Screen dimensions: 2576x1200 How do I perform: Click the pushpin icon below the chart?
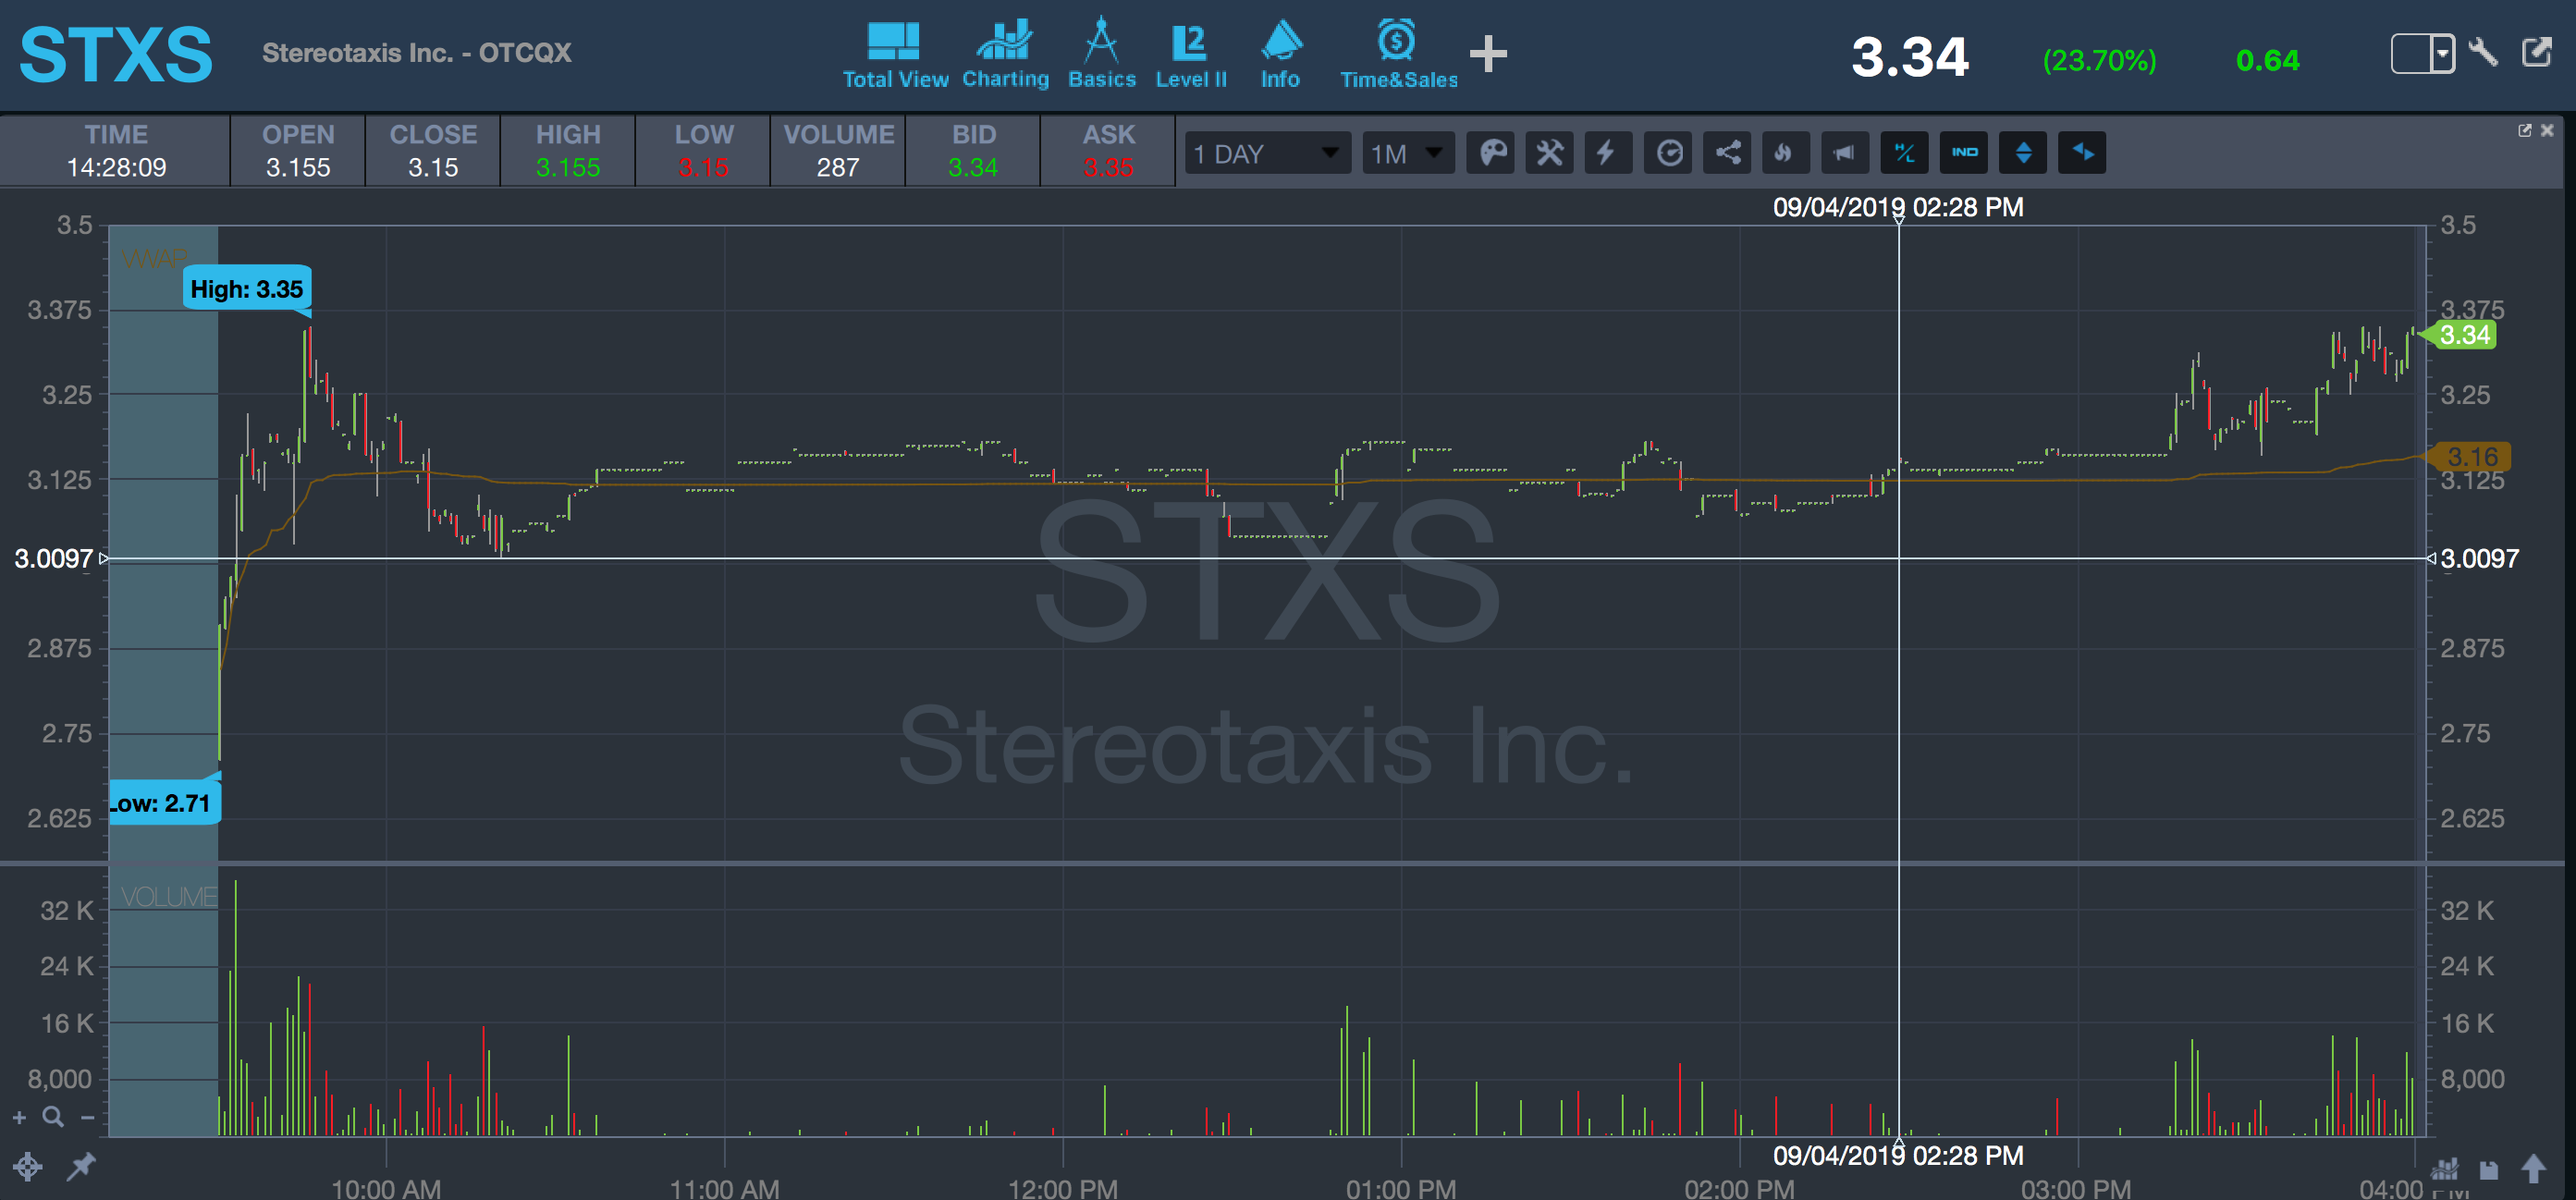(81, 1166)
